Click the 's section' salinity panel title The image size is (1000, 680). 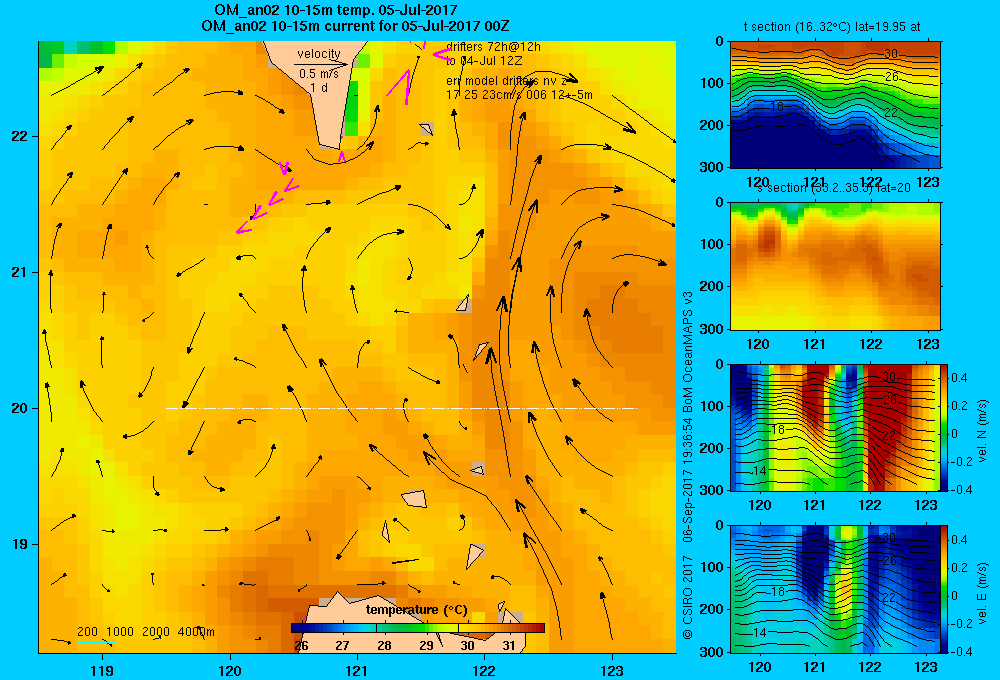point(834,188)
